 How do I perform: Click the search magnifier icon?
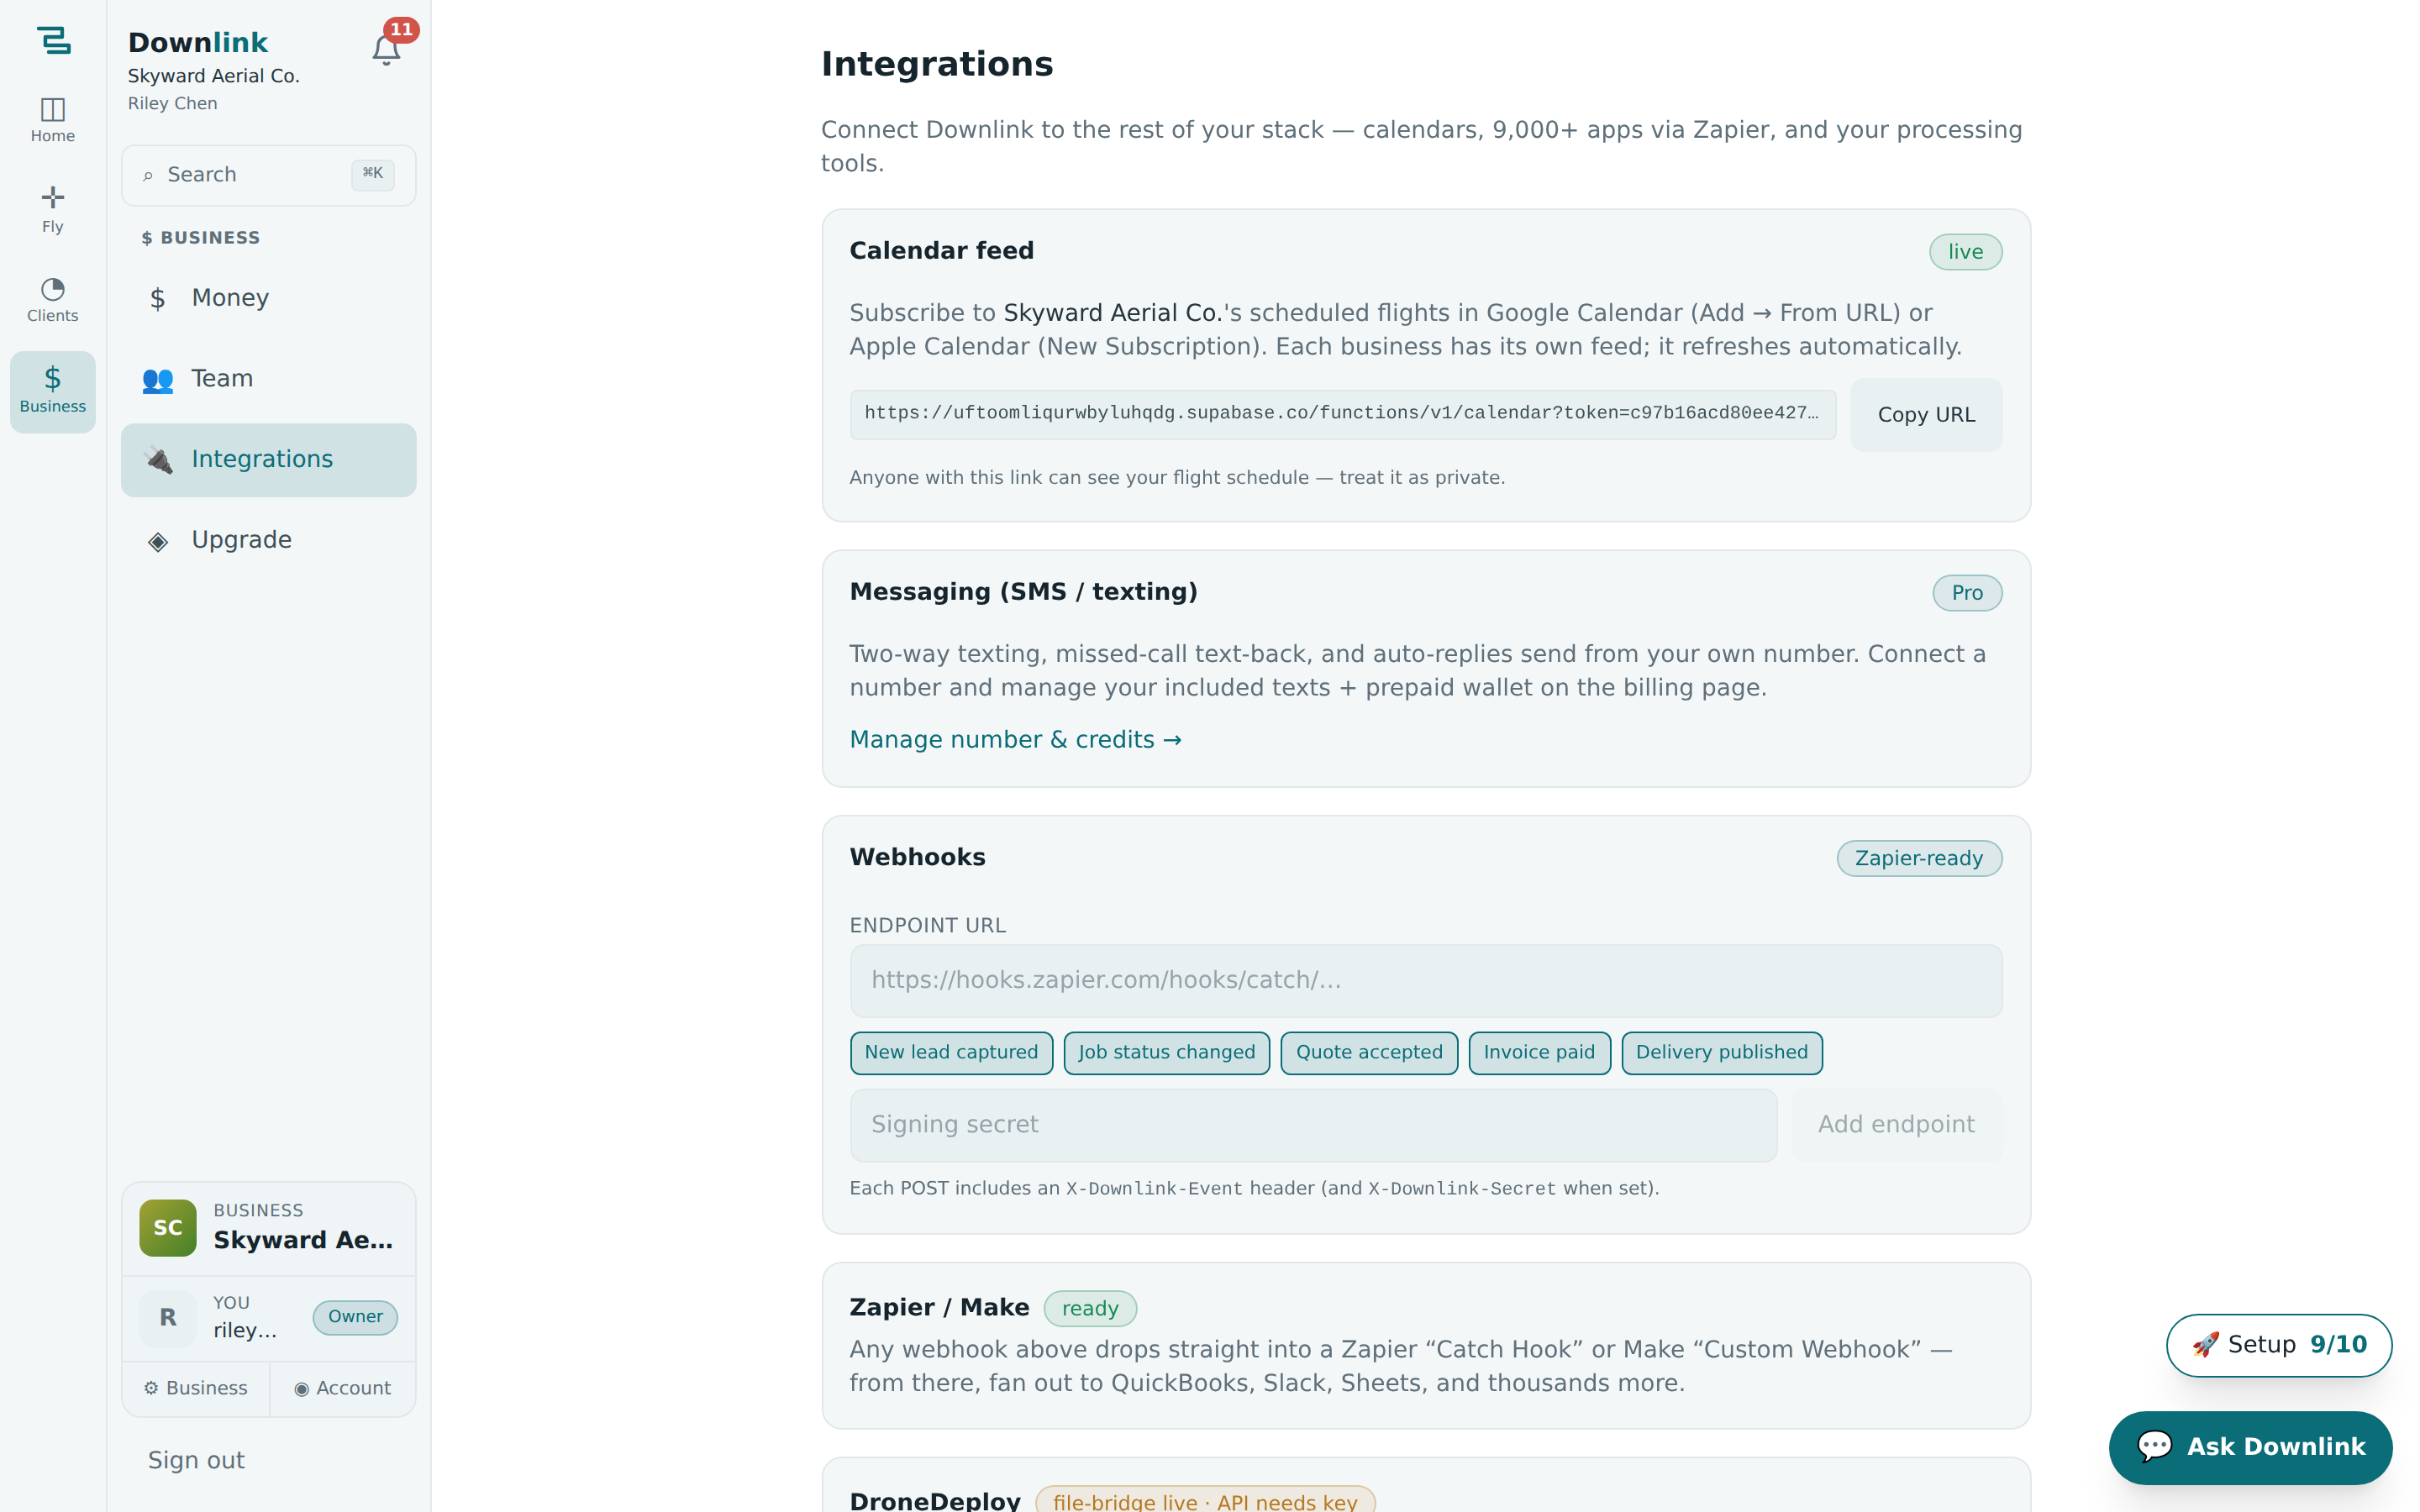[x=148, y=176]
